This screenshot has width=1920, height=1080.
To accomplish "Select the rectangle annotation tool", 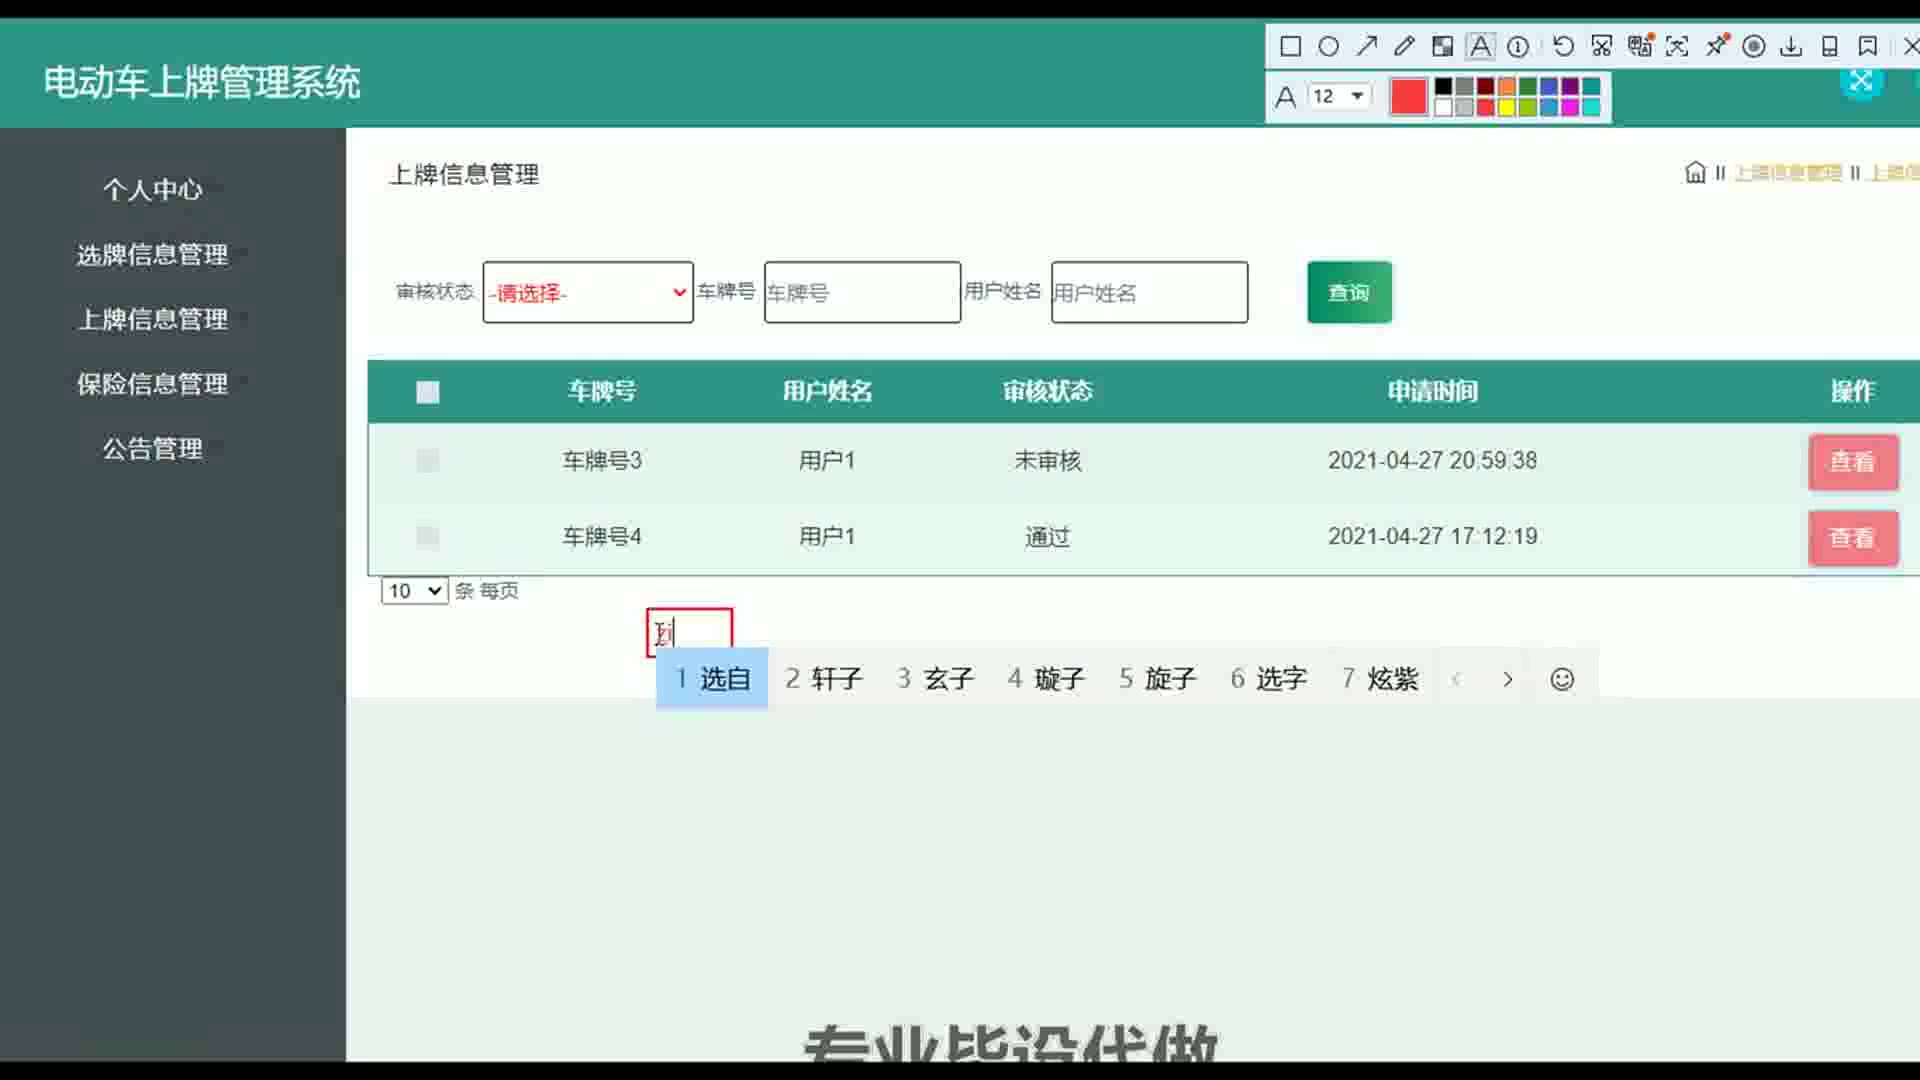I will [1290, 46].
